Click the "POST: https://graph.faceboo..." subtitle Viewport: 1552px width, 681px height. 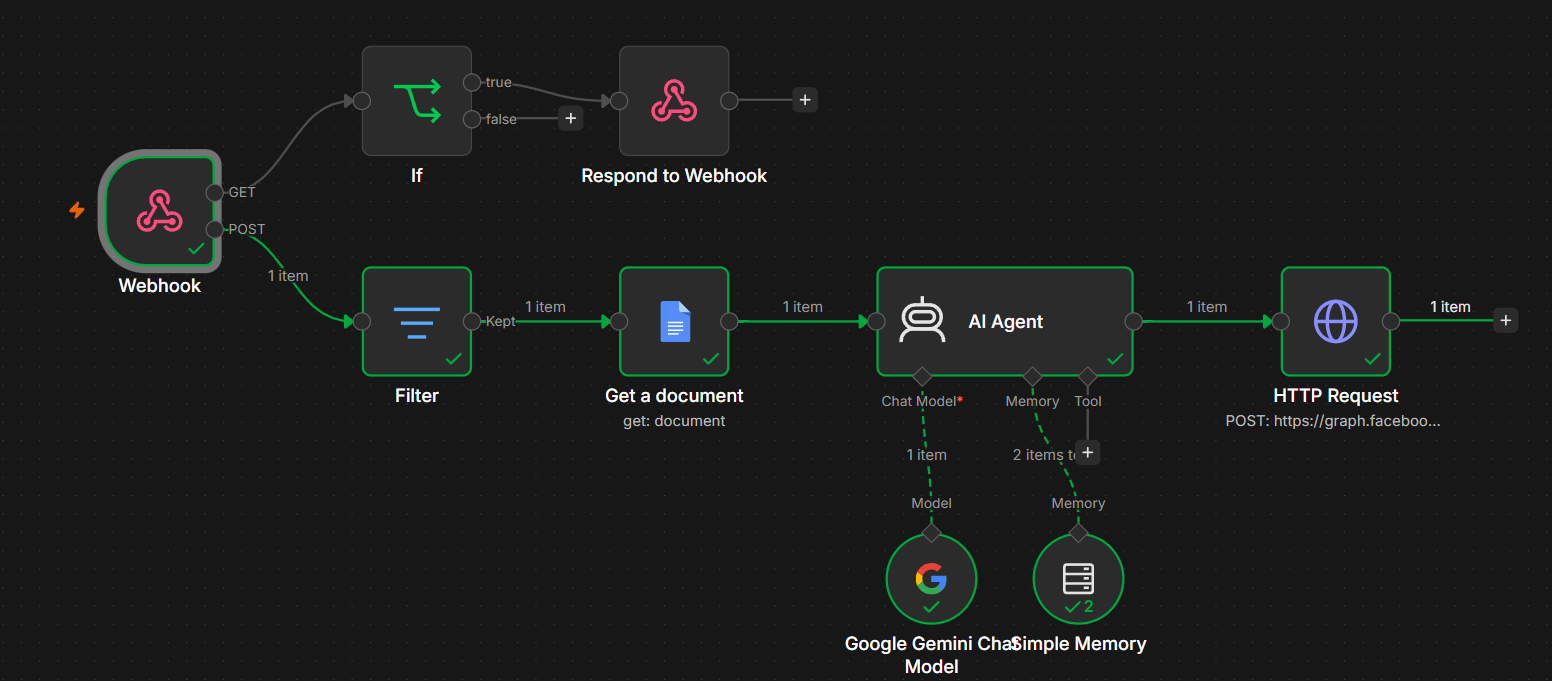(1333, 421)
